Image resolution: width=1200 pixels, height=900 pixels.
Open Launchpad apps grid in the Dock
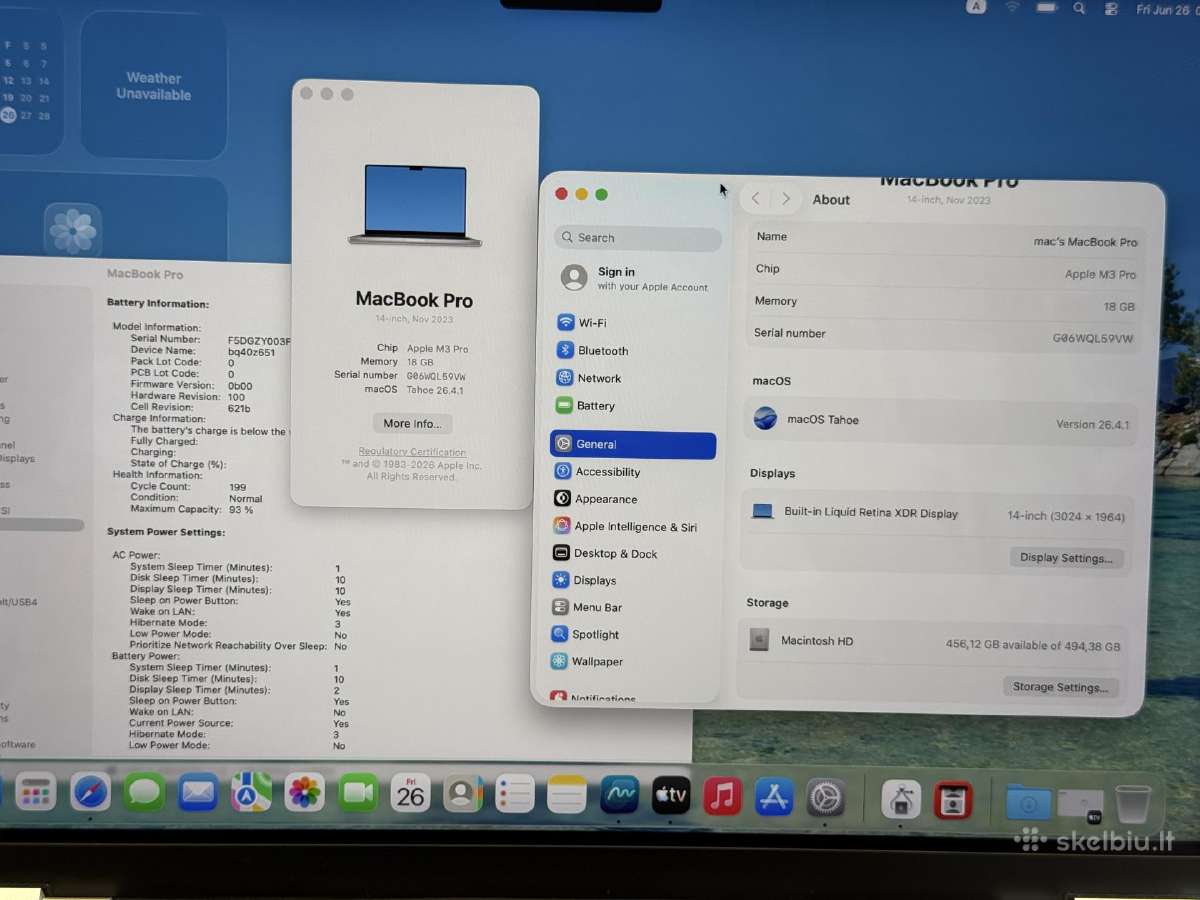coord(35,794)
